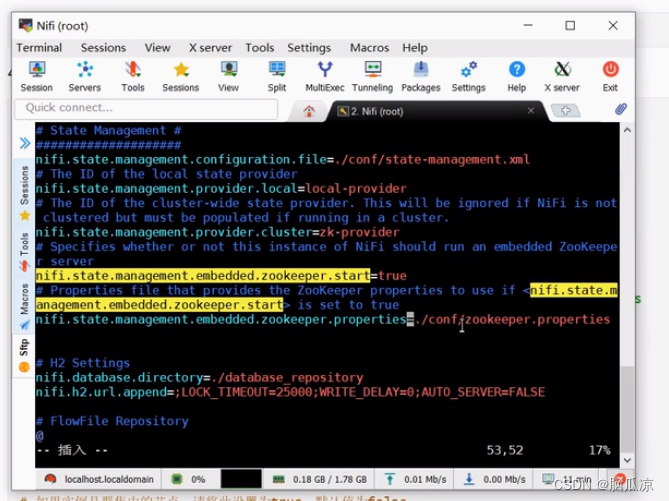Image resolution: width=669 pixels, height=501 pixels.
Task: Focus the Quick connect input field
Action: (x=146, y=108)
